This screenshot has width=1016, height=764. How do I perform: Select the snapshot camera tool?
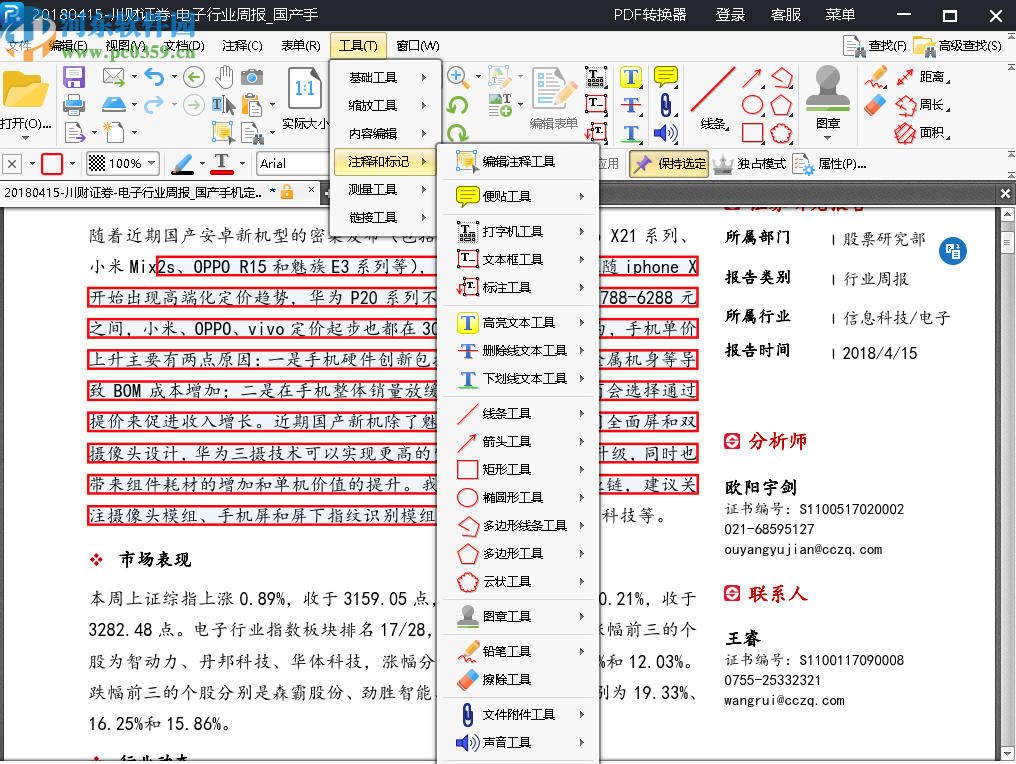253,75
